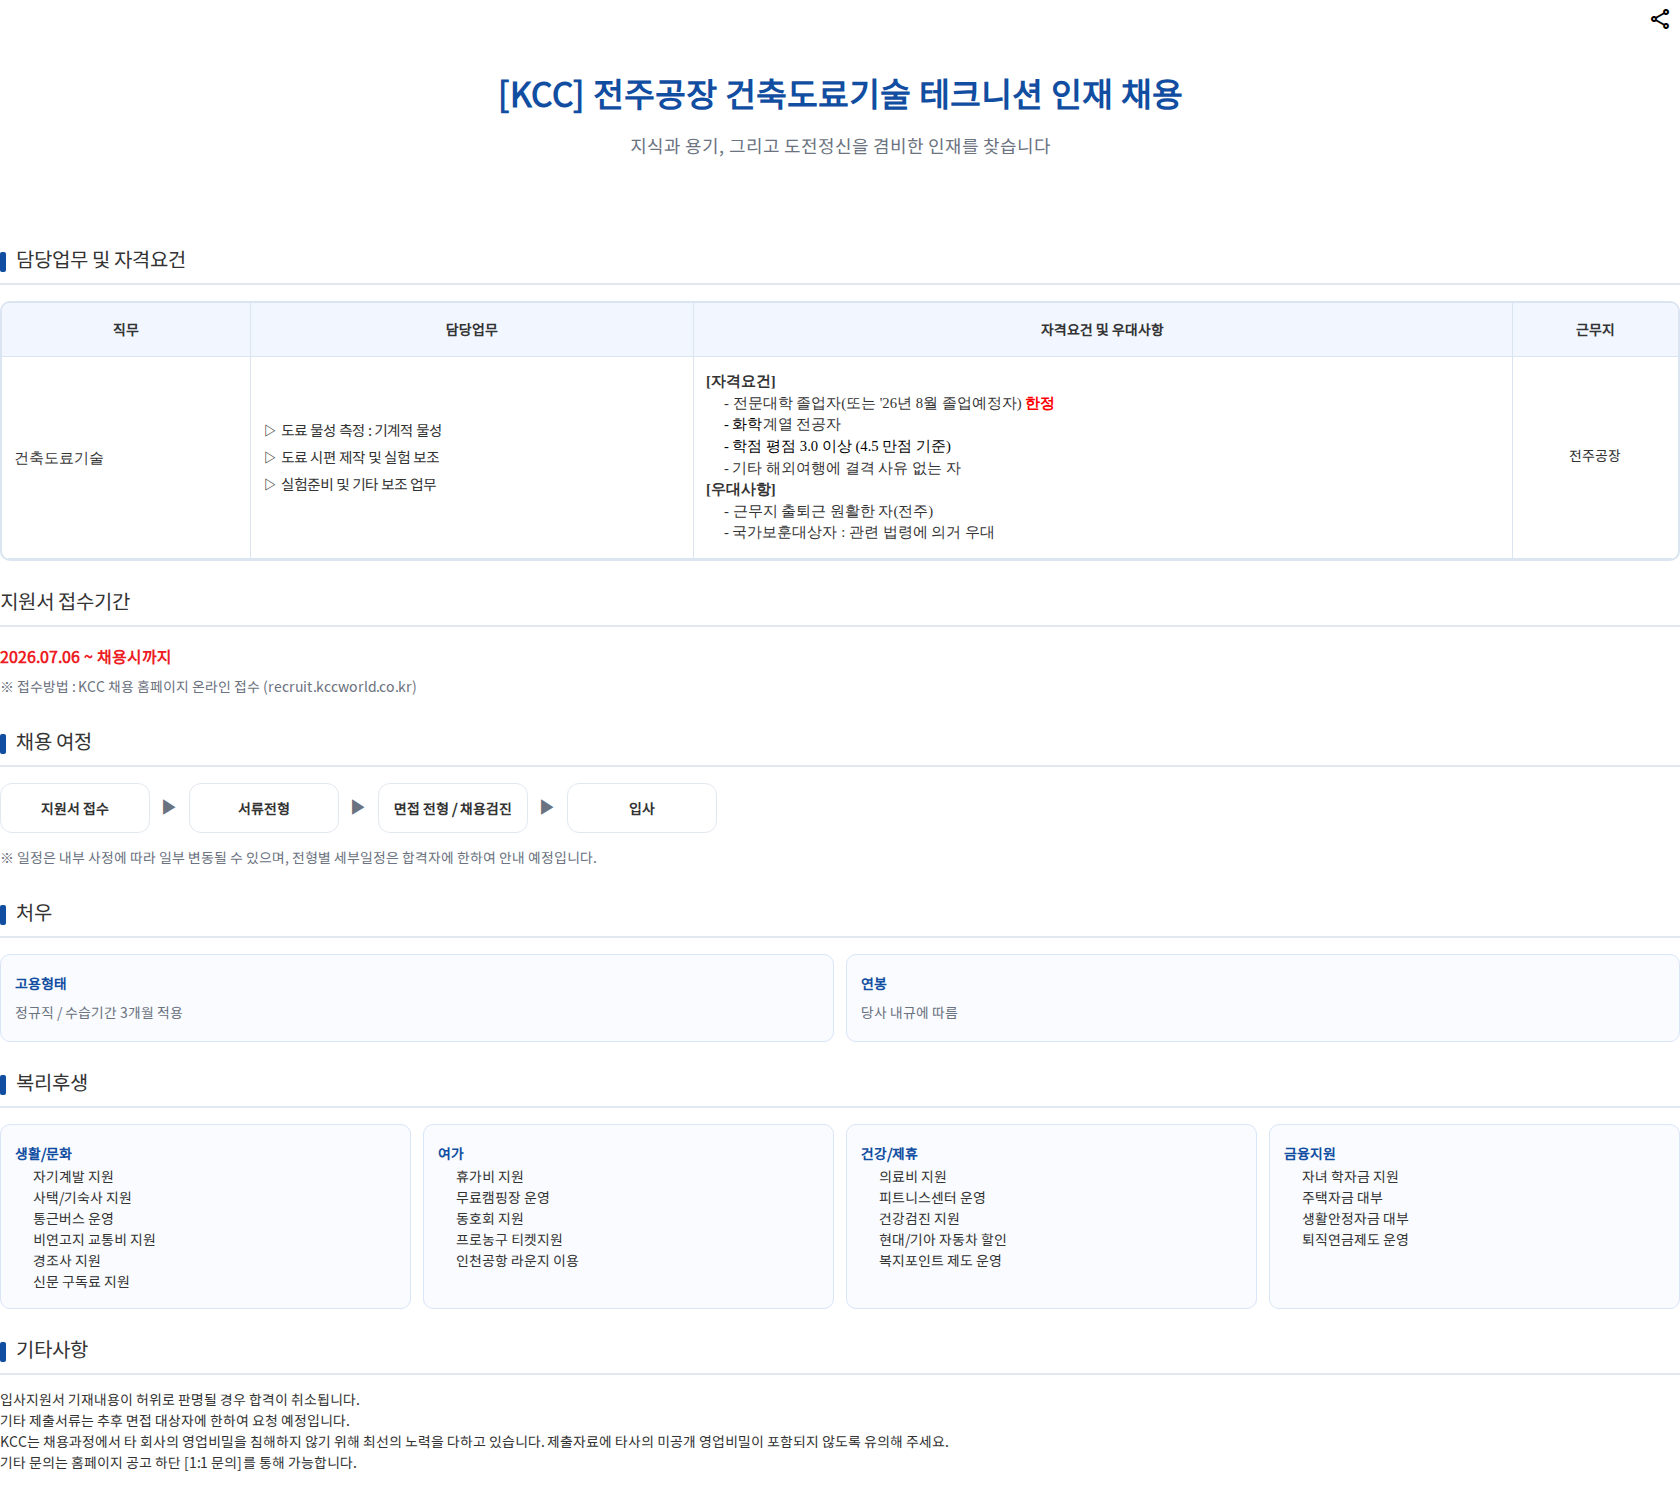This screenshot has width=1680, height=1503.
Task: Click the '여가' benefits card title
Action: pos(451,1154)
